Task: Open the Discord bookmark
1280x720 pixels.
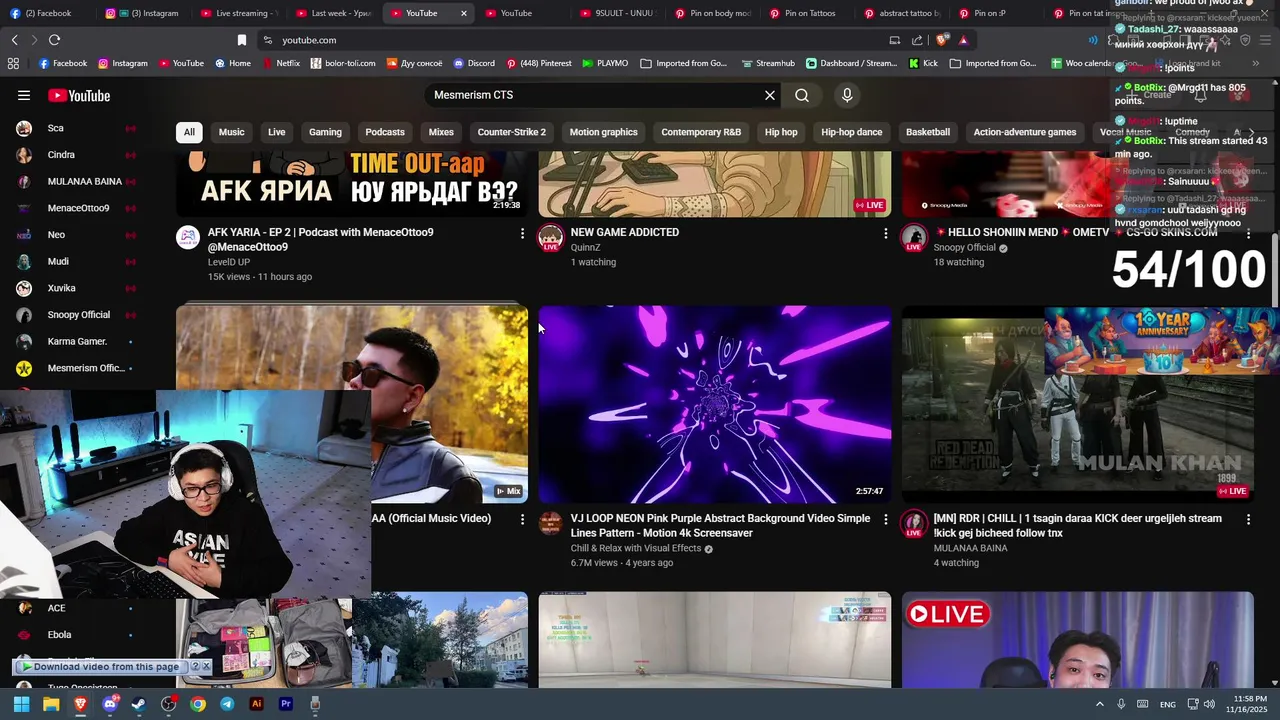Action: 474,63
